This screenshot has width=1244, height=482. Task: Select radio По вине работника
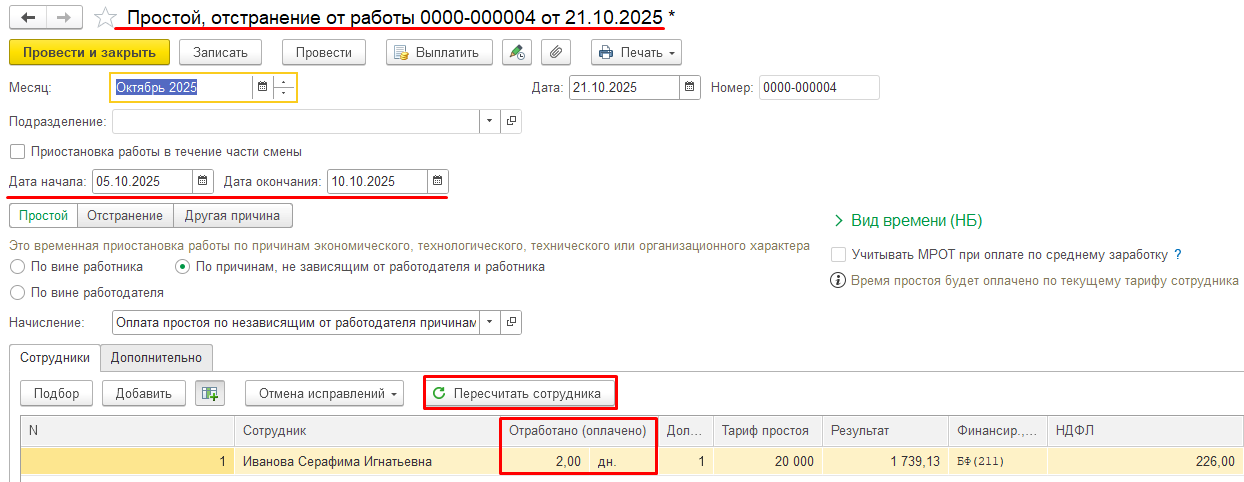pyautogui.click(x=17, y=267)
